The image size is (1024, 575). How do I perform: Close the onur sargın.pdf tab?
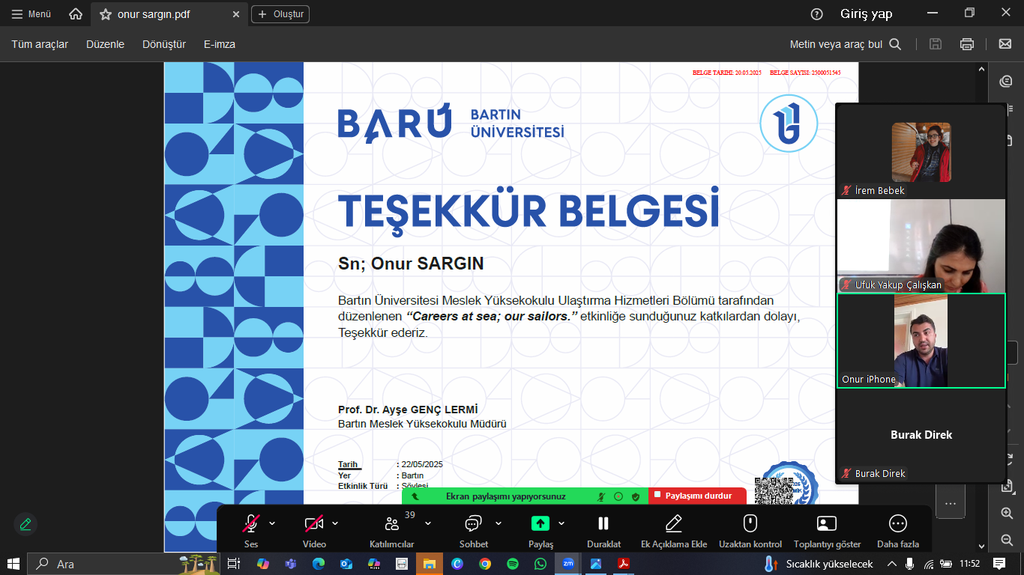[x=236, y=14]
